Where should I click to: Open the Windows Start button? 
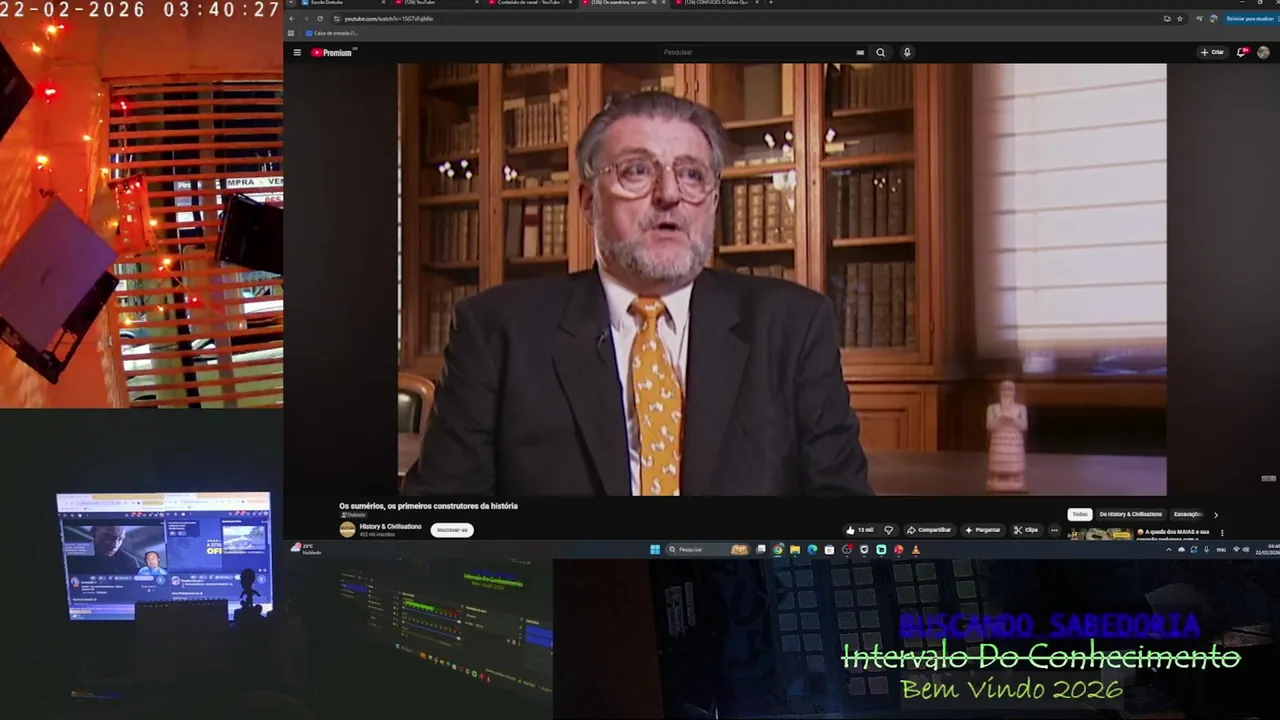tap(655, 549)
